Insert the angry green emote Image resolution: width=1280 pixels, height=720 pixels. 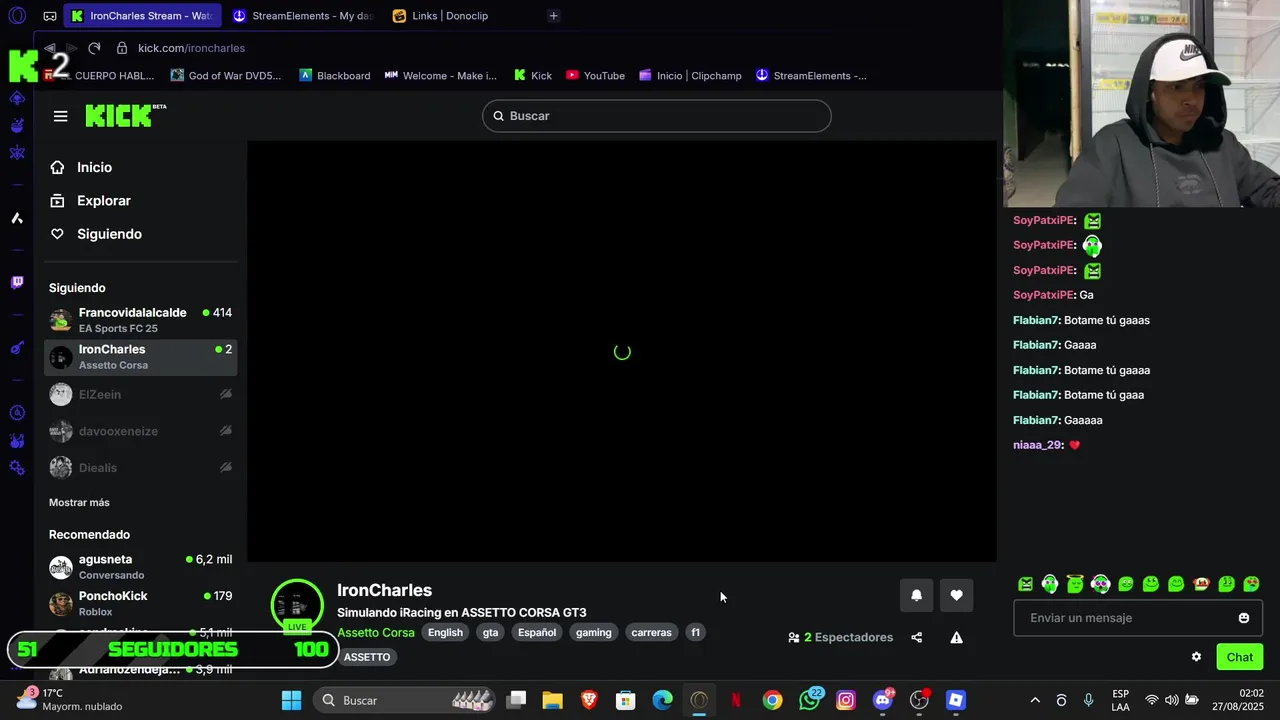[1025, 584]
